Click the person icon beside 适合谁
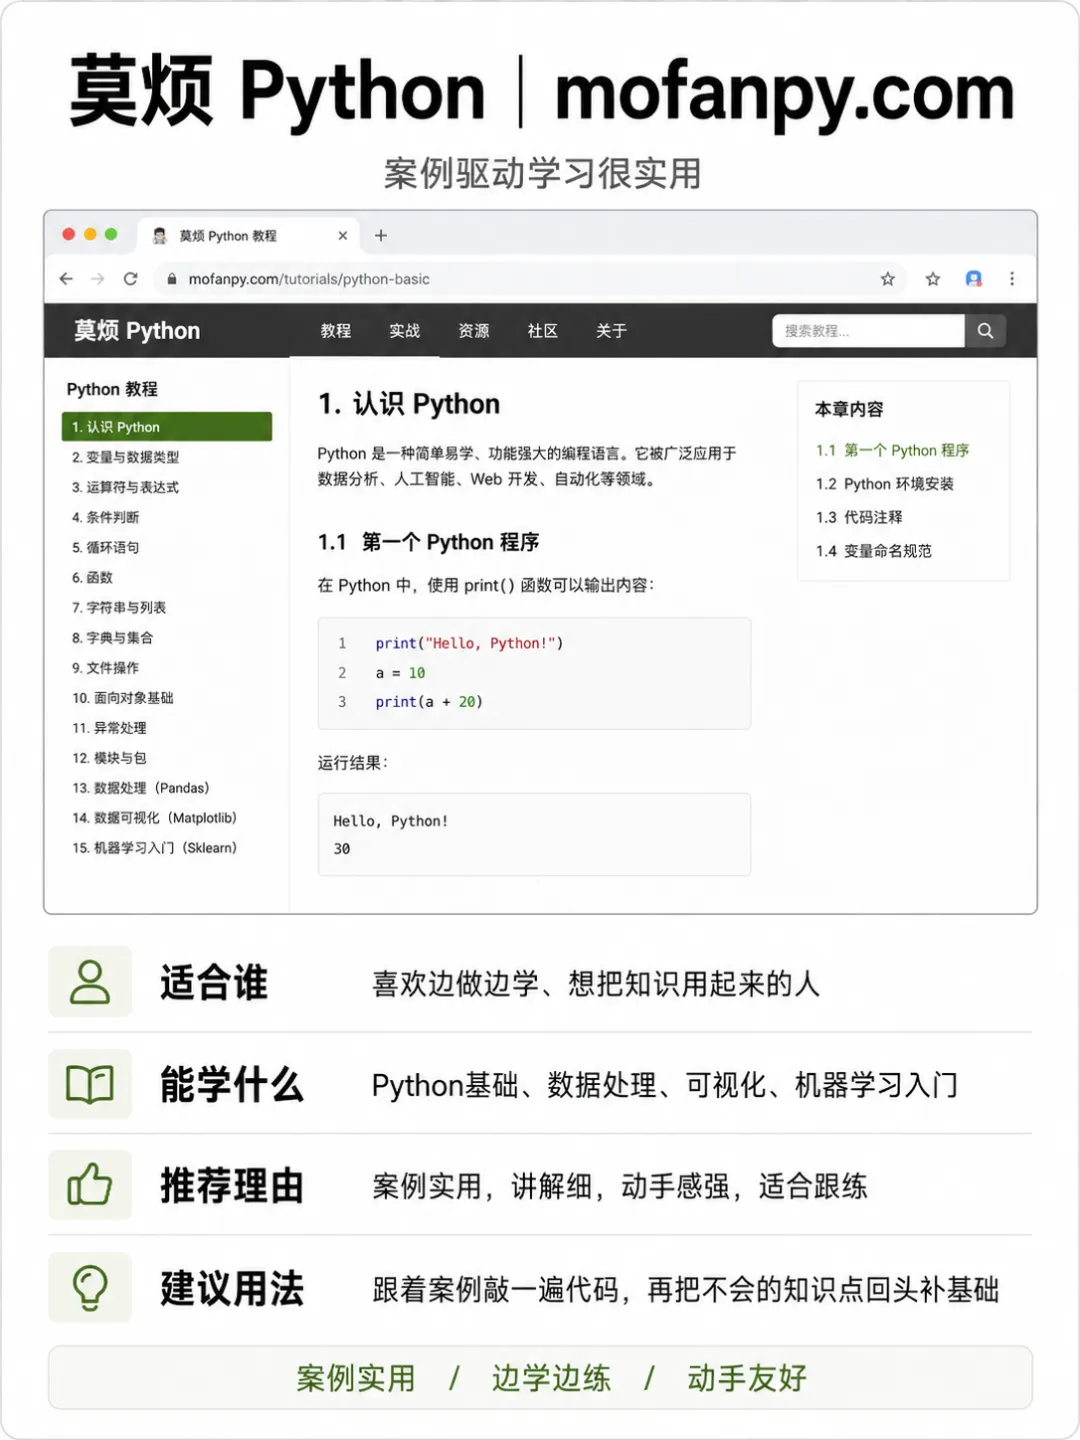 pyautogui.click(x=90, y=982)
